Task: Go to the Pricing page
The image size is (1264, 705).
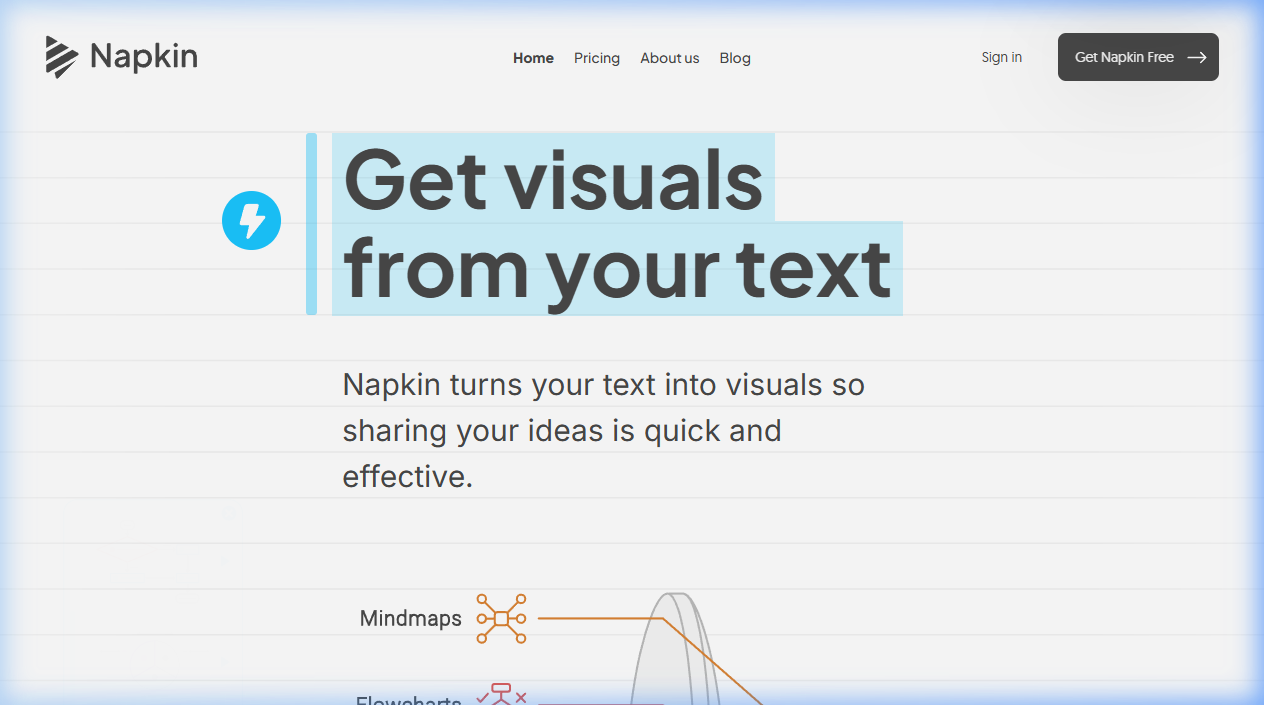Action: point(597,58)
